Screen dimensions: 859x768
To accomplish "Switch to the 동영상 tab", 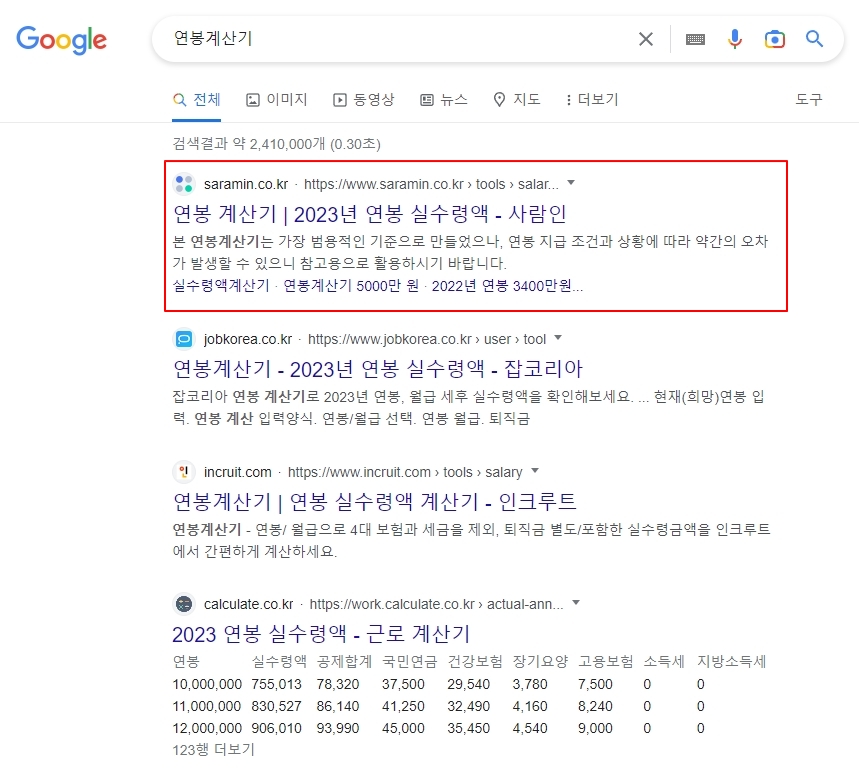I will 364,100.
